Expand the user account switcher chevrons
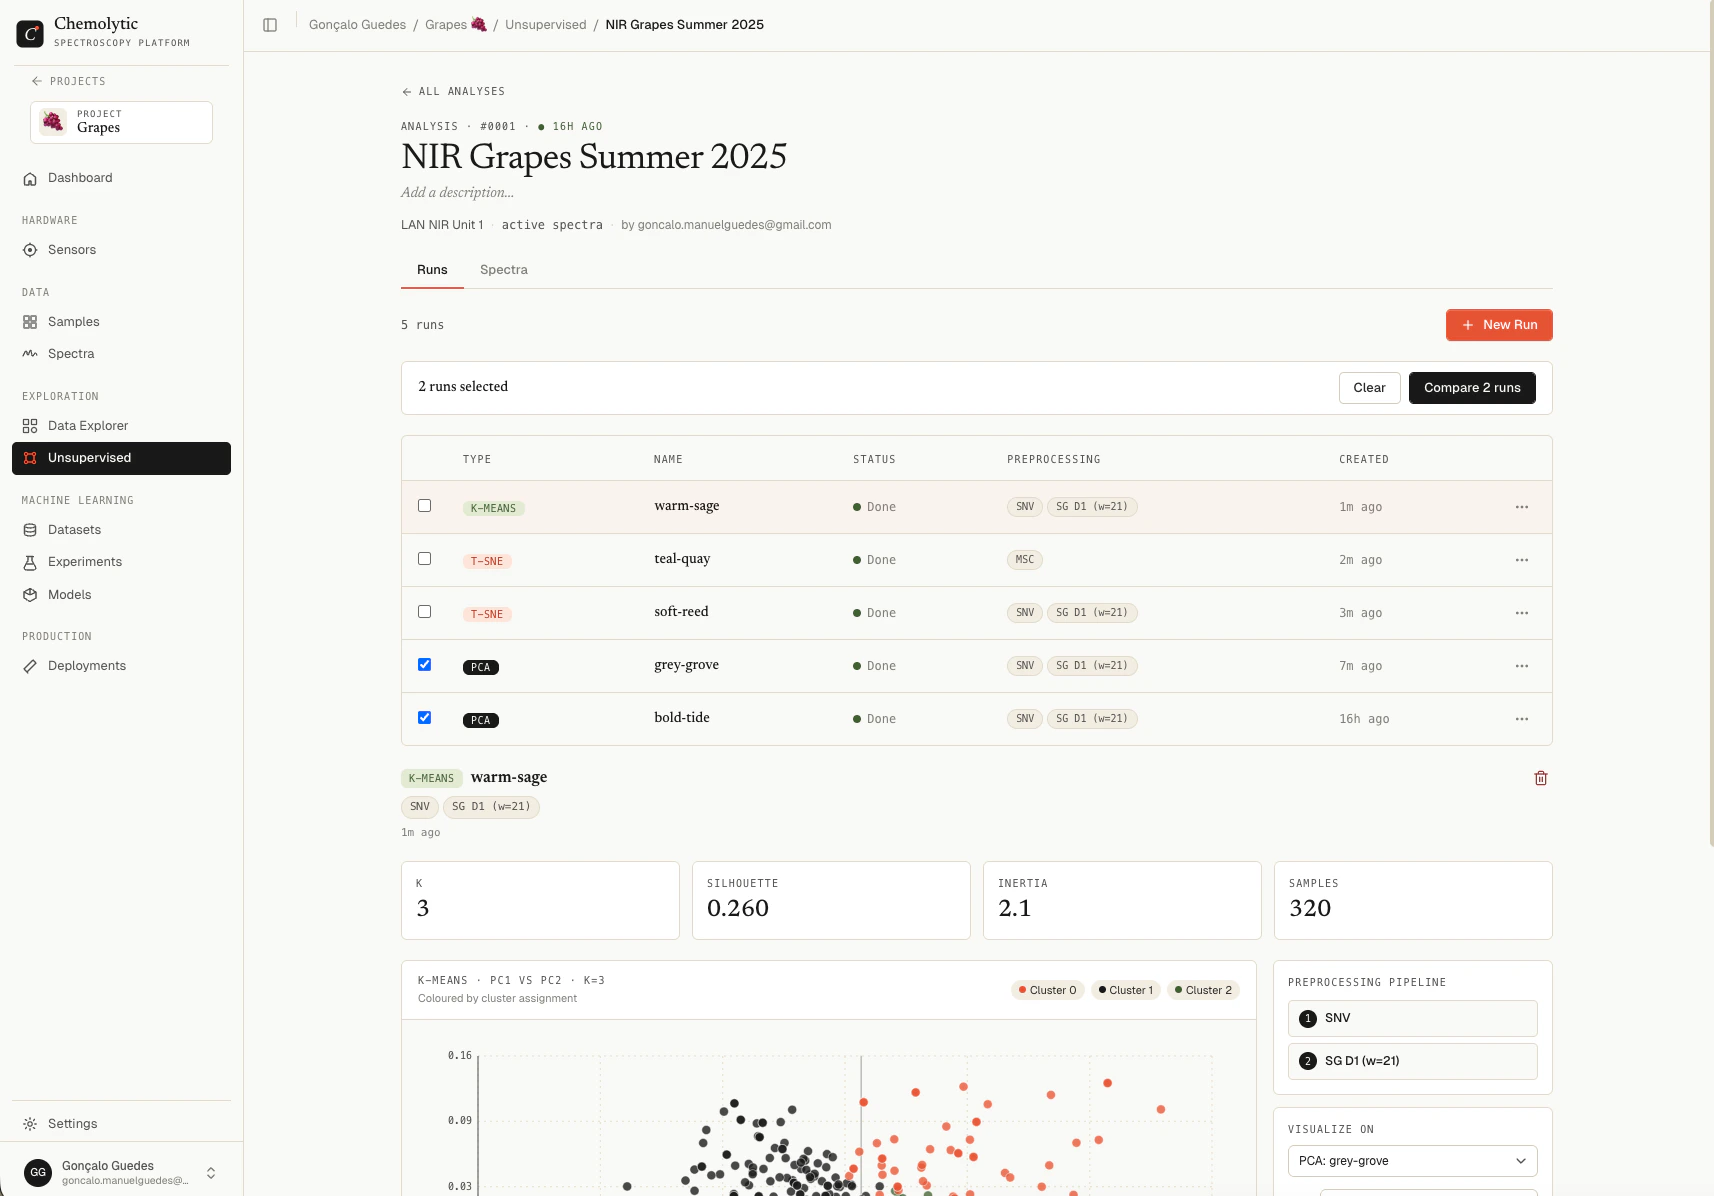The height and width of the screenshot is (1196, 1714). (x=211, y=1173)
